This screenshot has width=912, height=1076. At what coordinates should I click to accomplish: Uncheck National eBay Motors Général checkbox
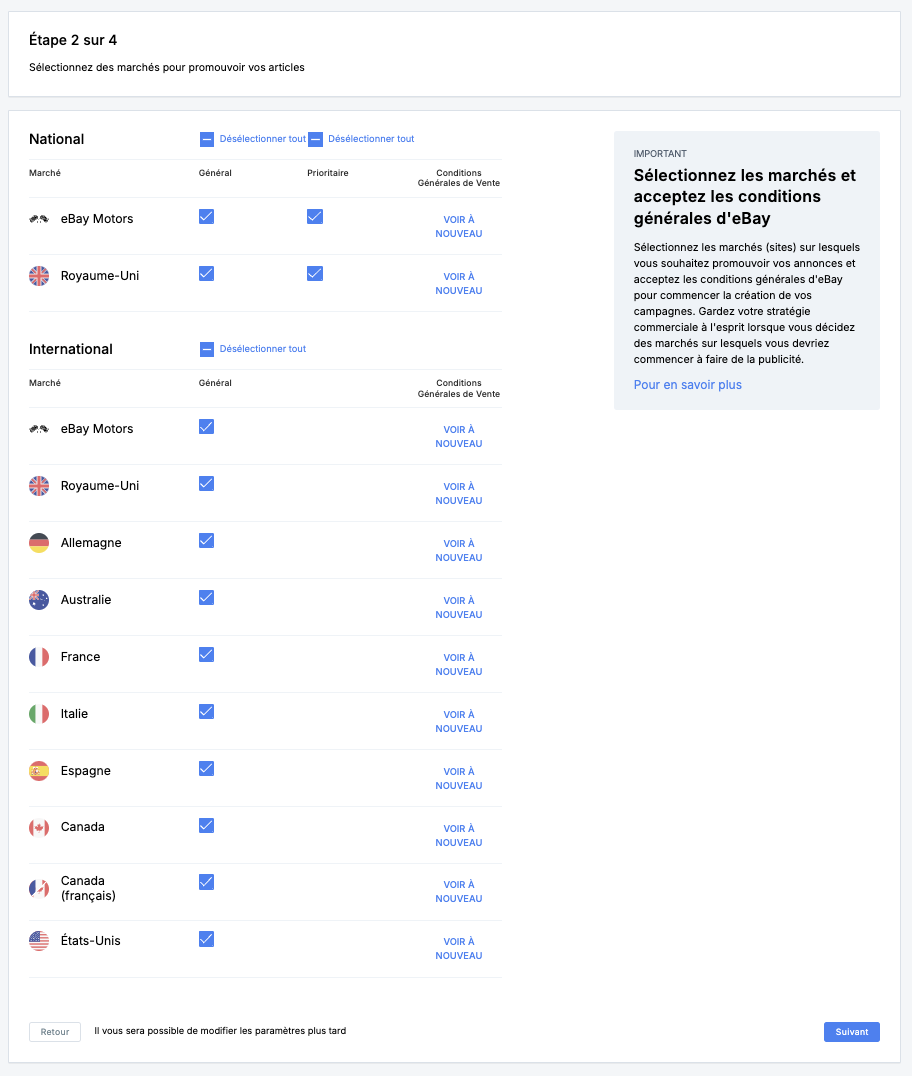pyautogui.click(x=207, y=217)
